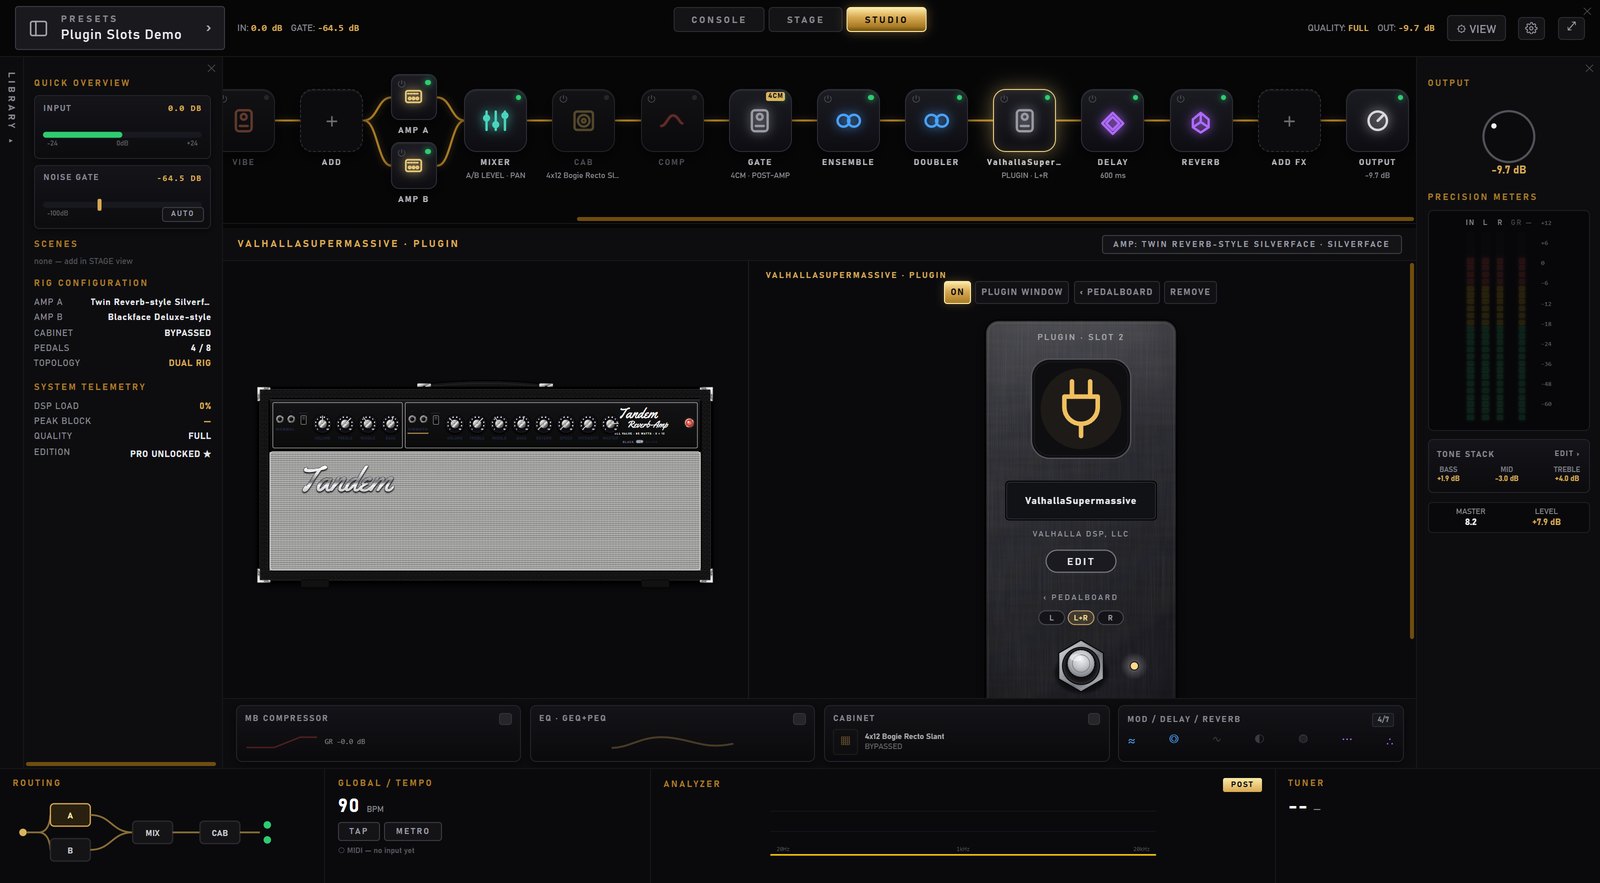This screenshot has height=883, width=1600.
Task: Toggle noise gate AUTO mode
Action: click(182, 214)
